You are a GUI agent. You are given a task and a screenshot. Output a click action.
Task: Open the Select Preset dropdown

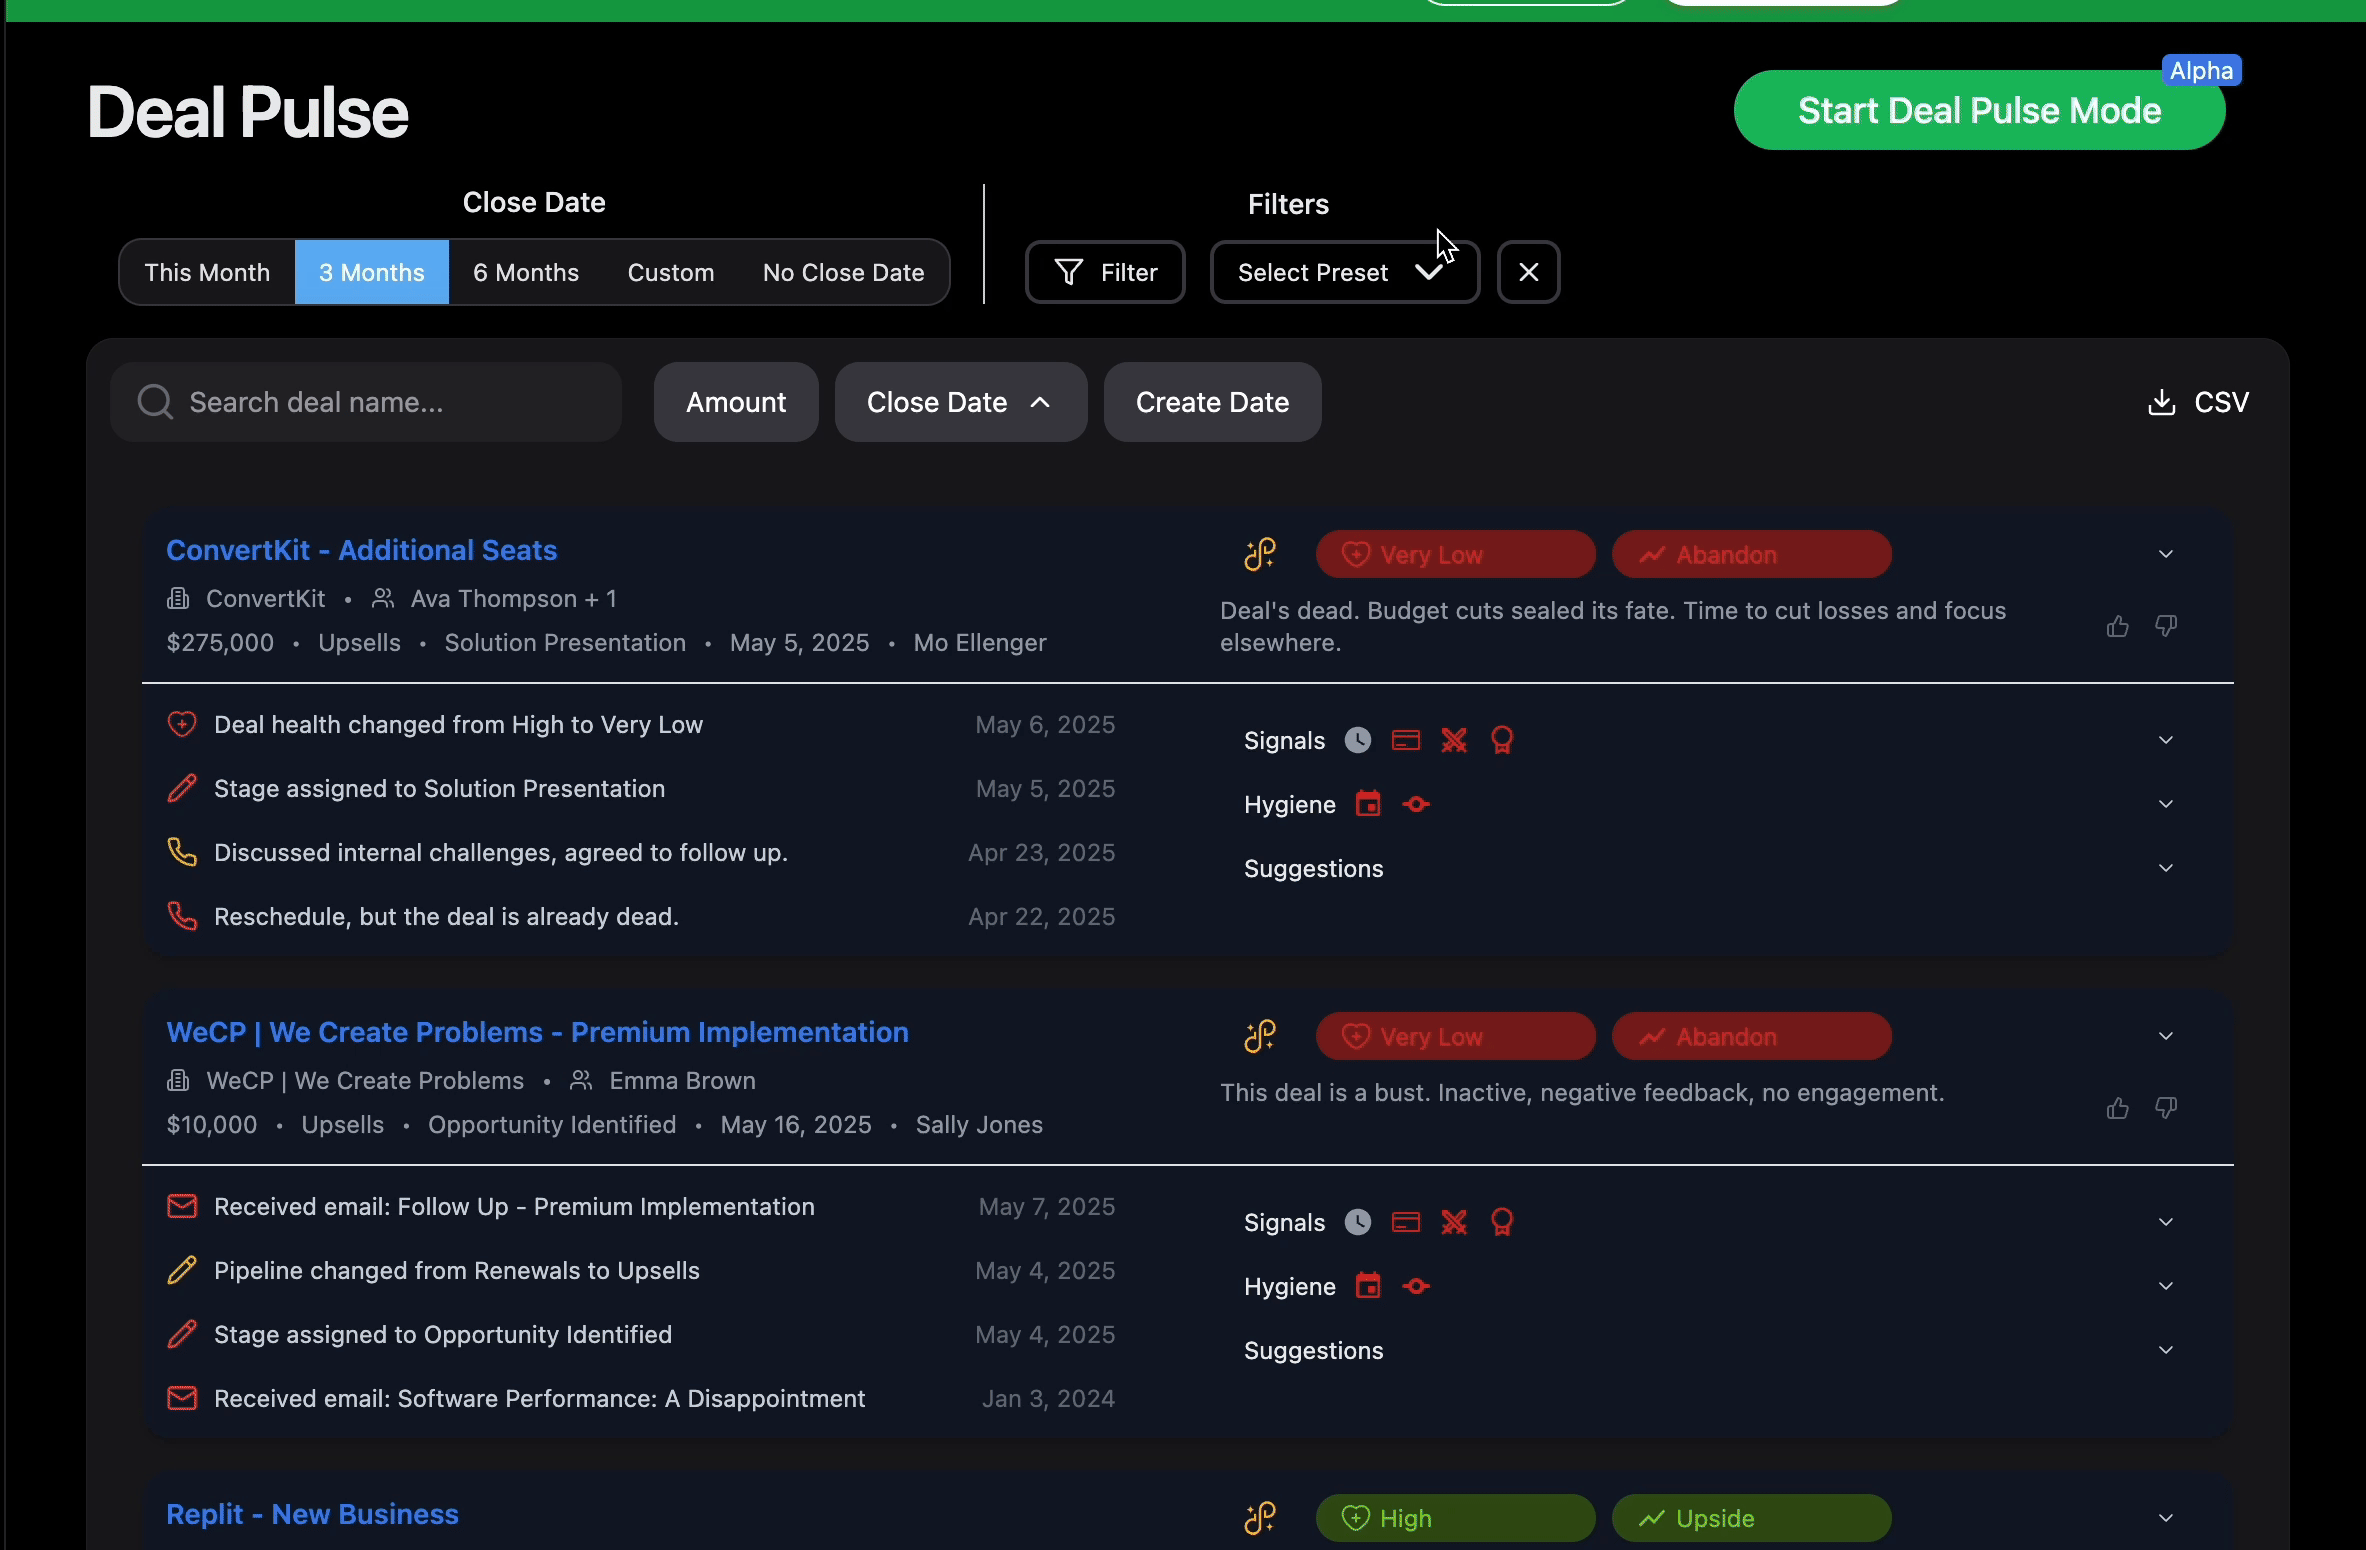pyautogui.click(x=1344, y=272)
